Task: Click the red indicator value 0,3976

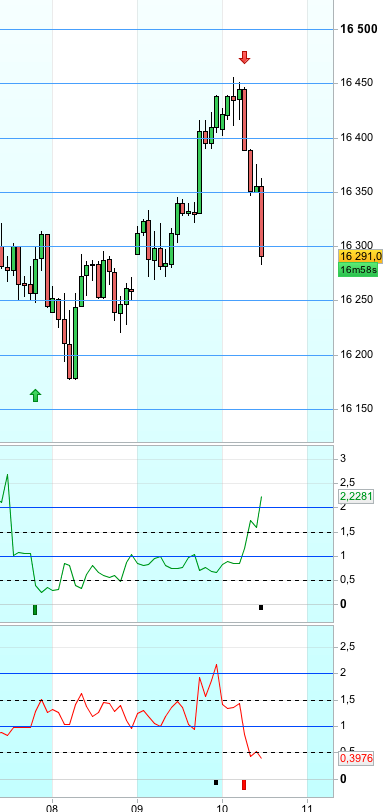Action: [356, 759]
